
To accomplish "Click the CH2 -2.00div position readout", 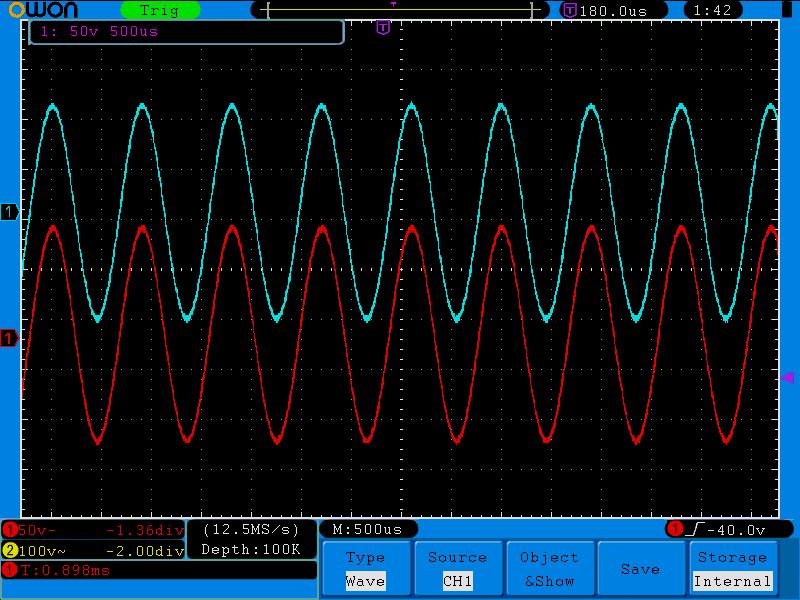I will [144, 551].
